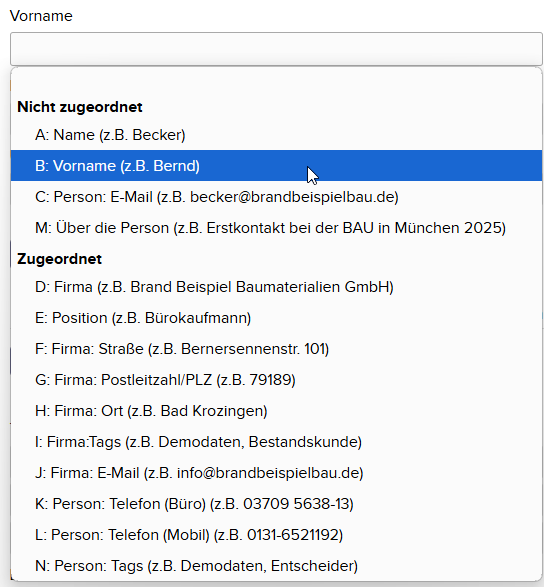Choose I: Firma:Tags option
Image resolution: width=544 pixels, height=587 pixels.
[276, 442]
